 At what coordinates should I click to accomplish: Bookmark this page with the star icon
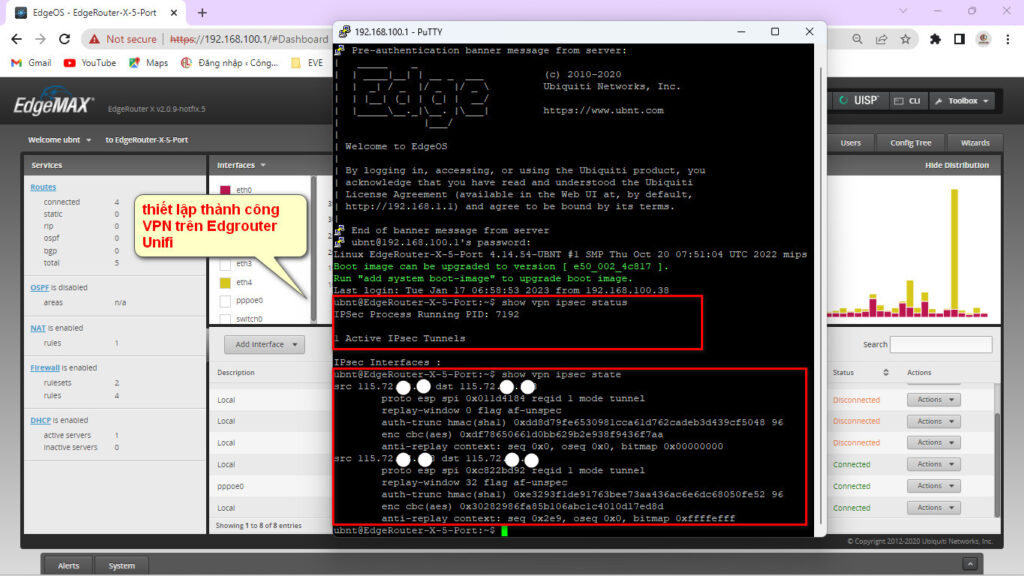pos(905,39)
